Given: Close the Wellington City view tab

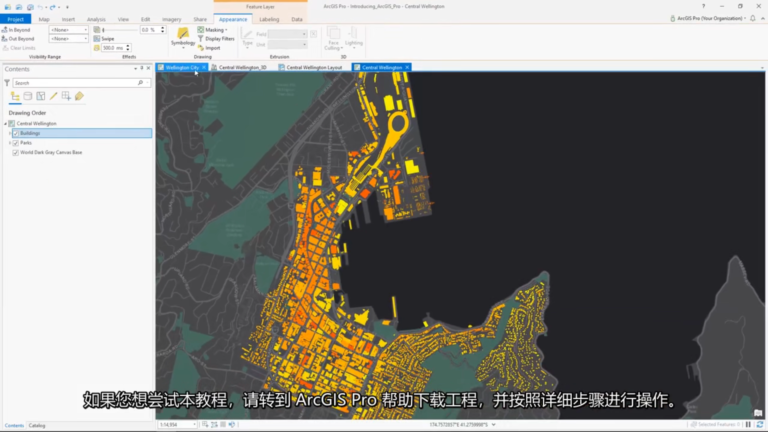Looking at the screenshot, I should (x=204, y=68).
